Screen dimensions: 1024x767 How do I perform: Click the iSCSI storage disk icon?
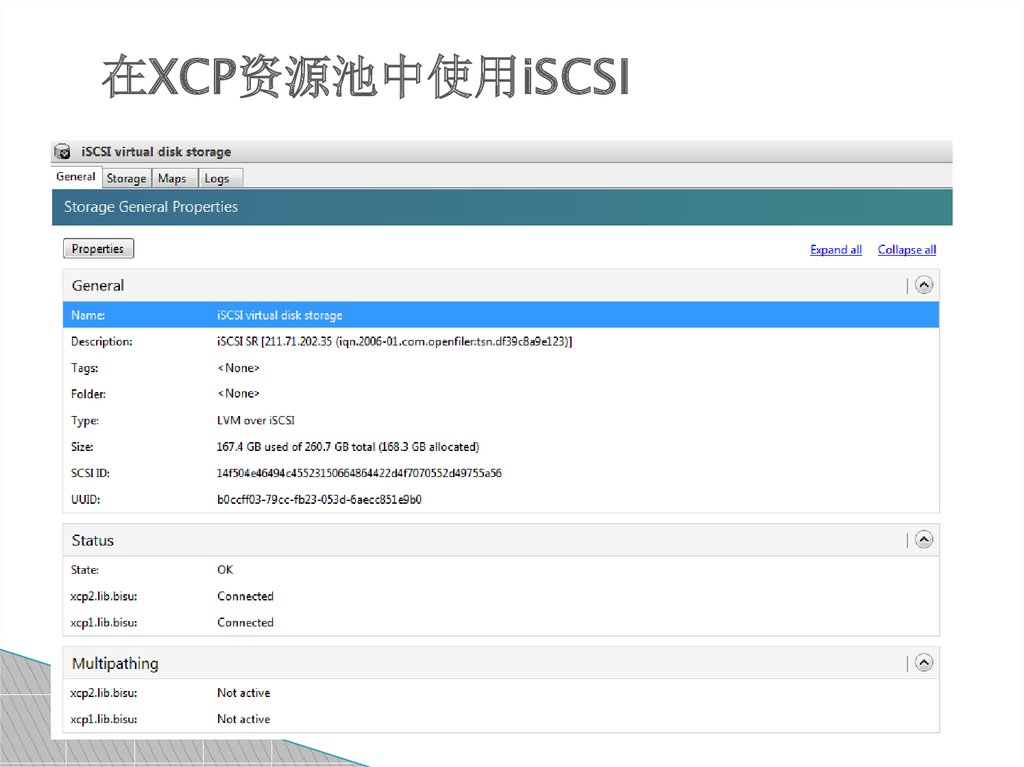tap(63, 152)
